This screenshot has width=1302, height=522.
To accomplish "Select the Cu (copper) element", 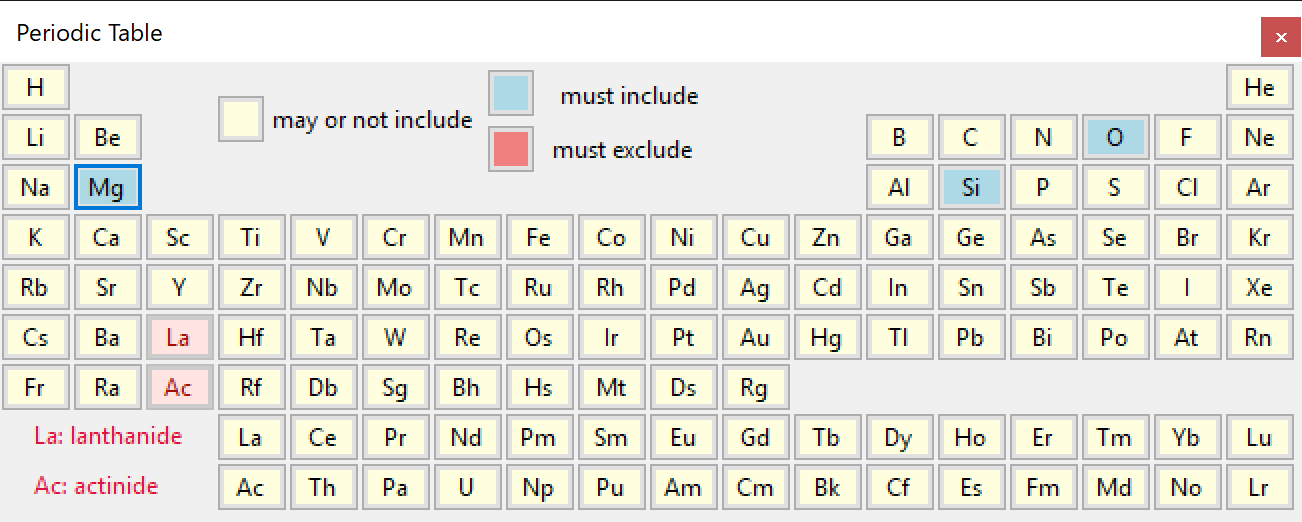I will pos(755,237).
